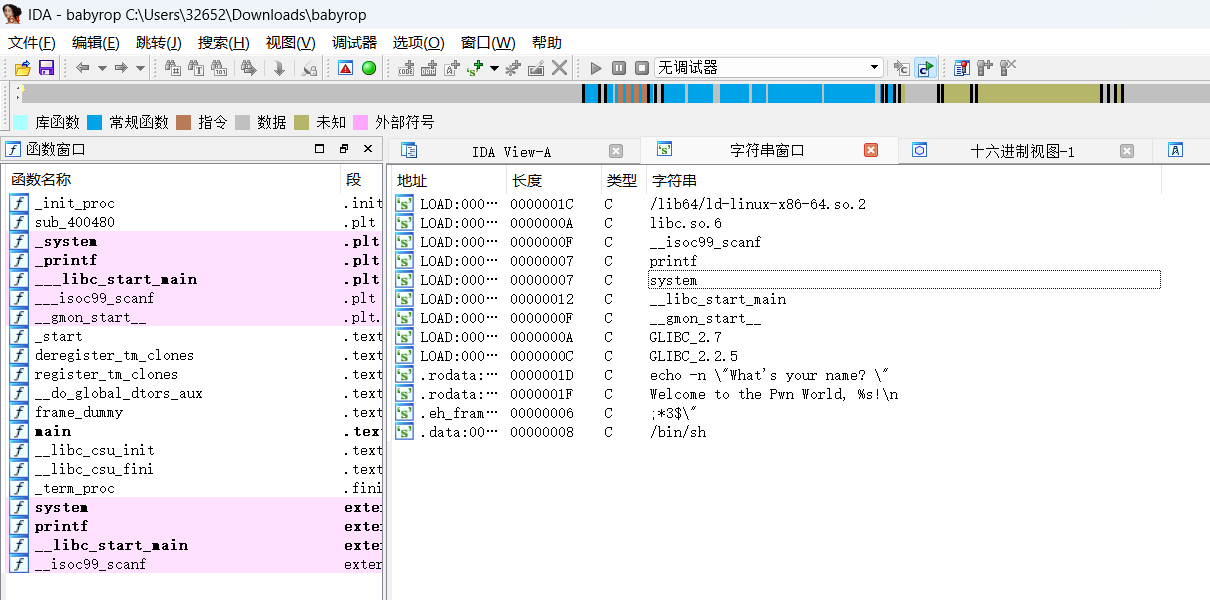Open the 搜索(H) menu
Viewport: 1210px width, 600px height.
[x=224, y=43]
